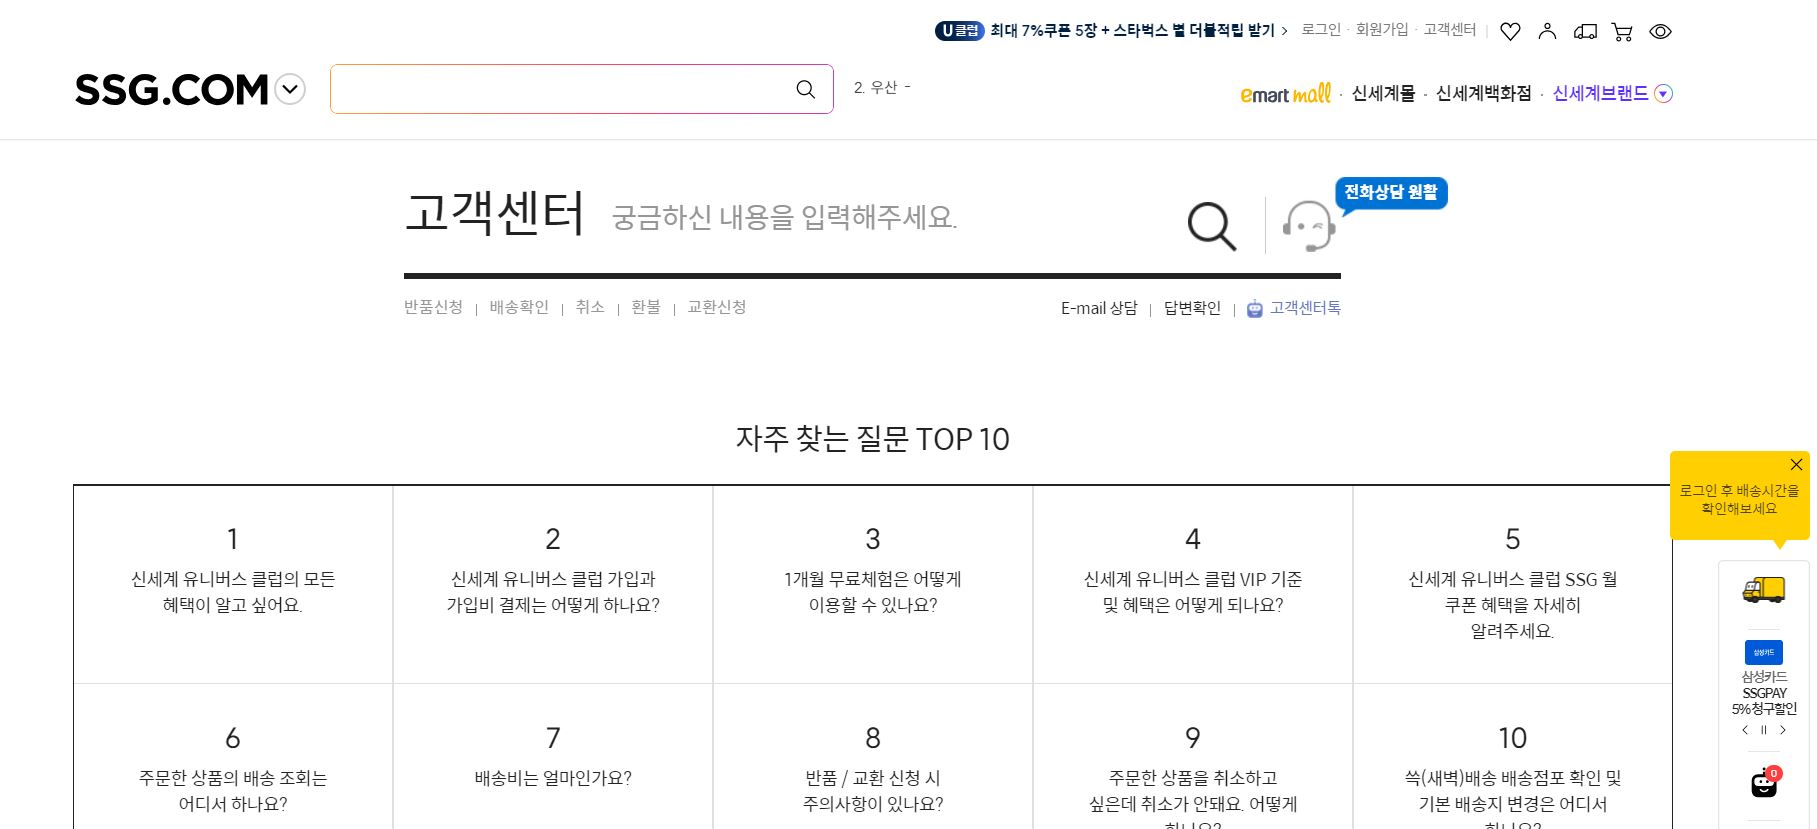Open the recently viewed eye icon
1817x829 pixels.
pos(1660,32)
